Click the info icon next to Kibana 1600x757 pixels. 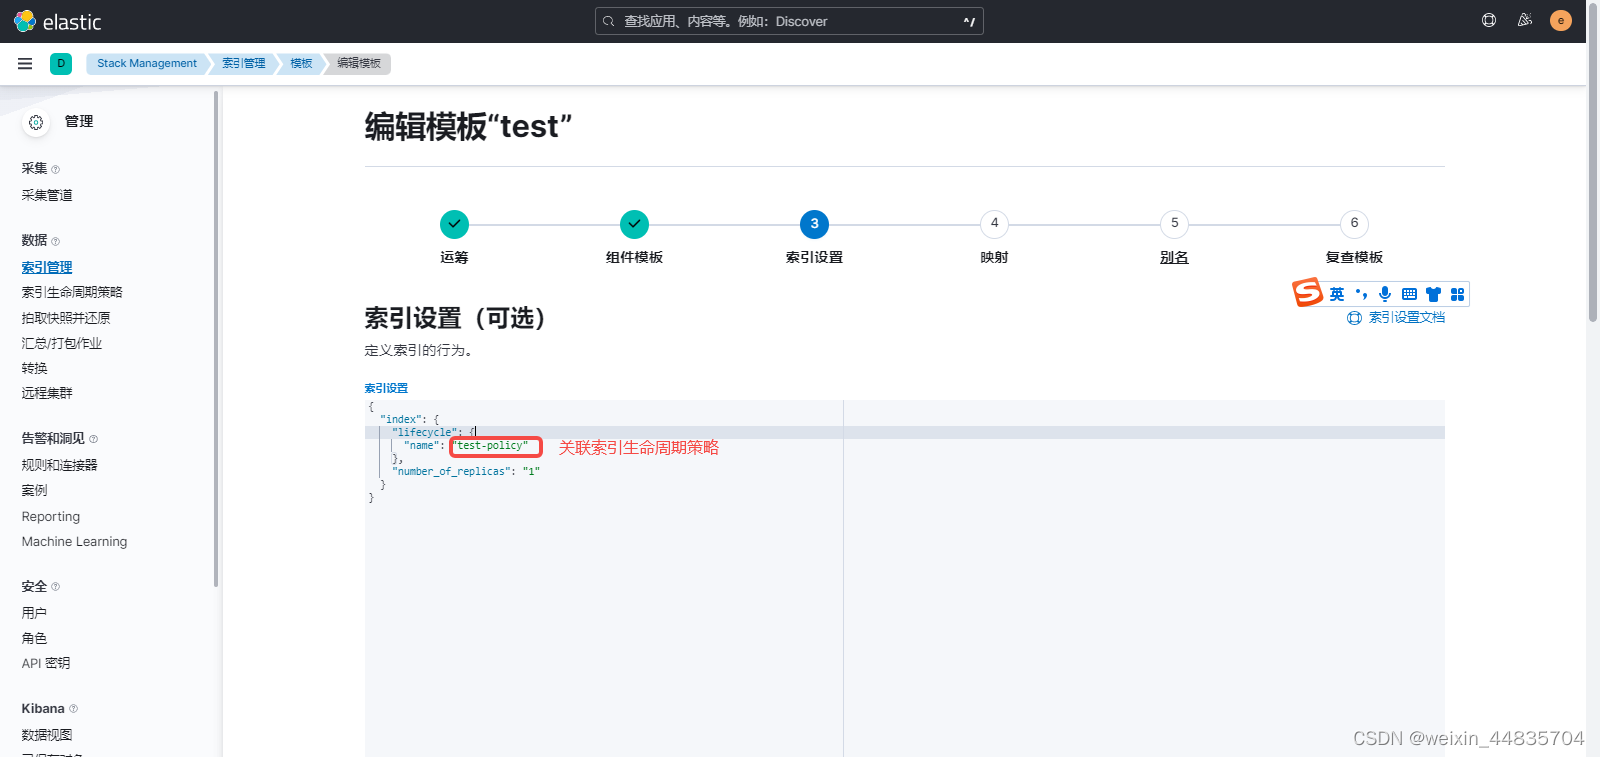[x=73, y=709]
